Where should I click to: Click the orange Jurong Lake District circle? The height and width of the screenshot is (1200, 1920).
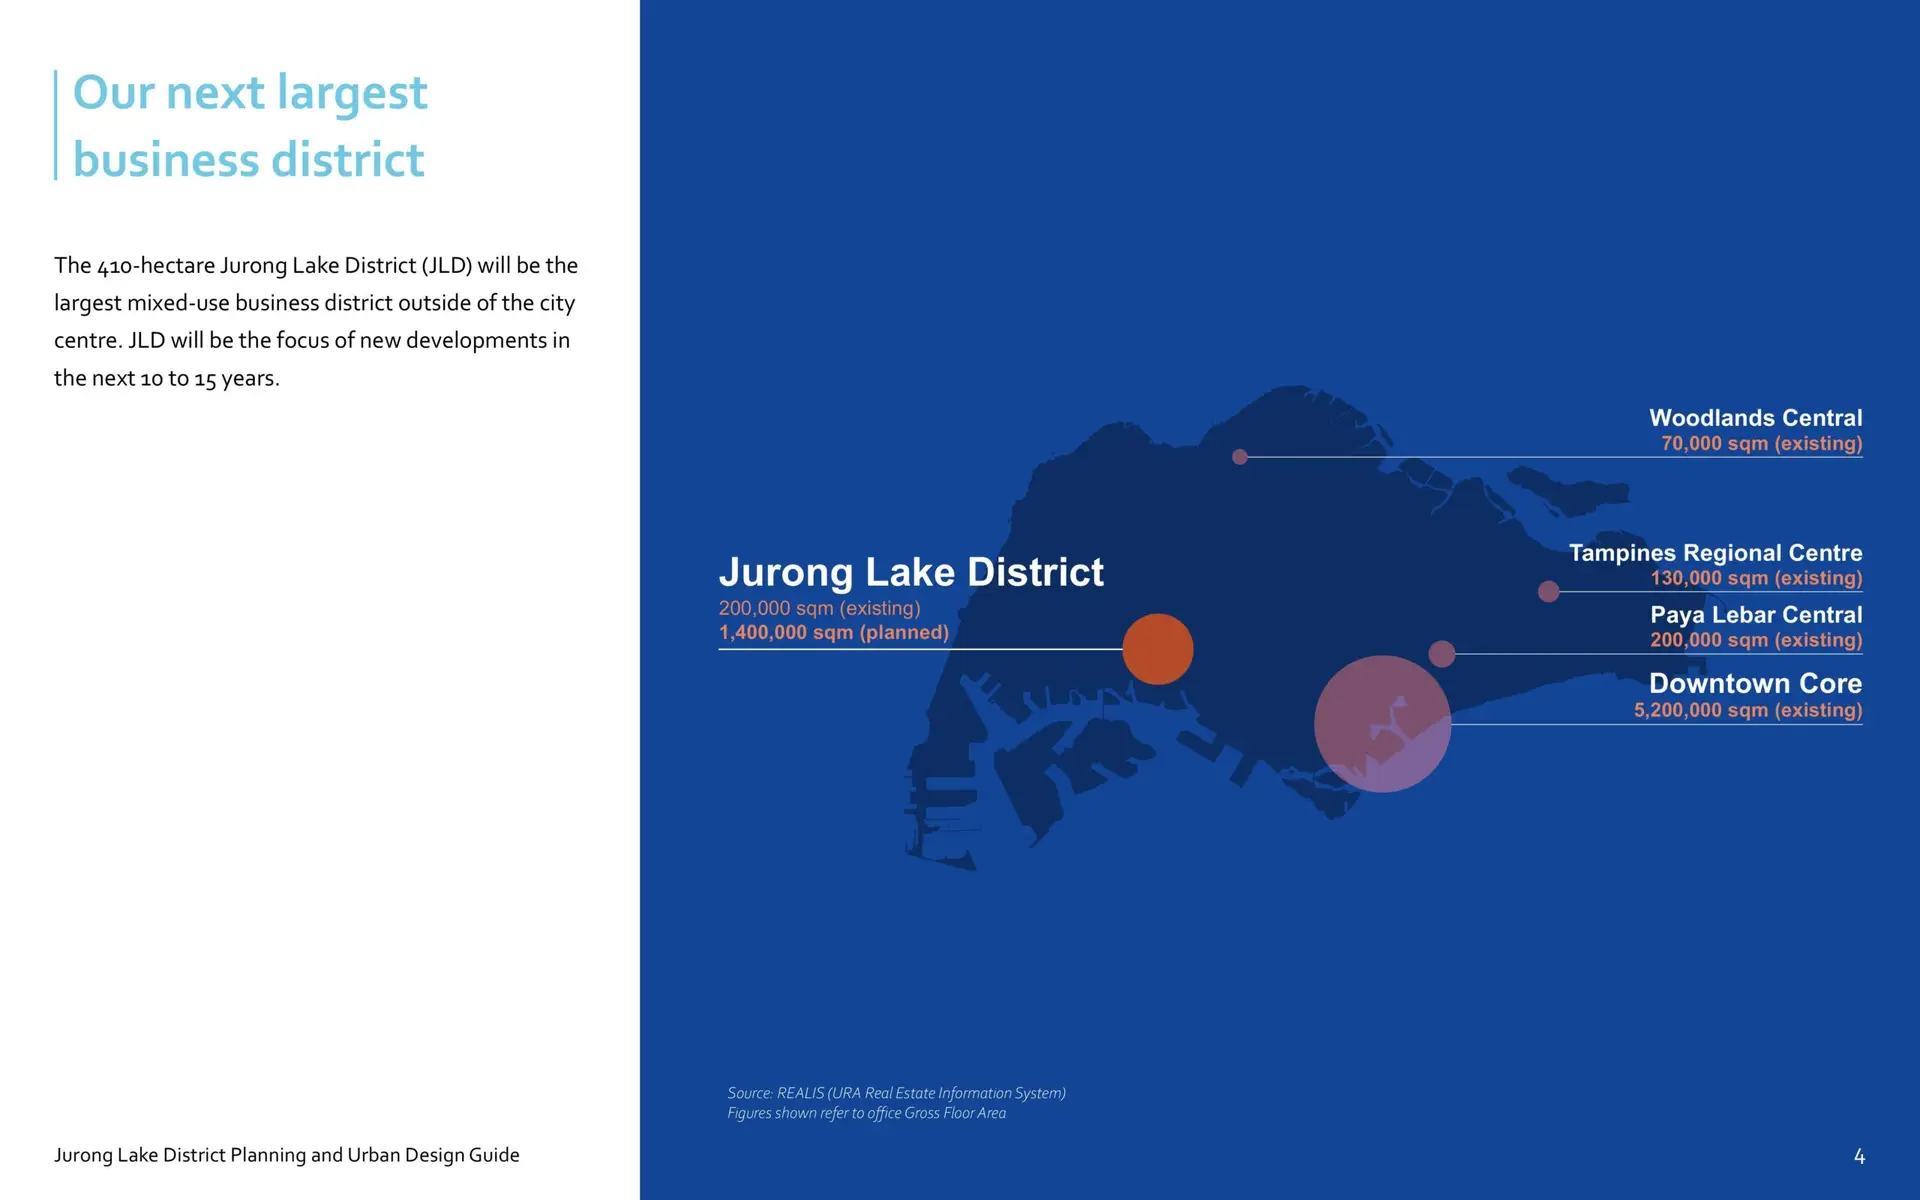coord(1157,649)
